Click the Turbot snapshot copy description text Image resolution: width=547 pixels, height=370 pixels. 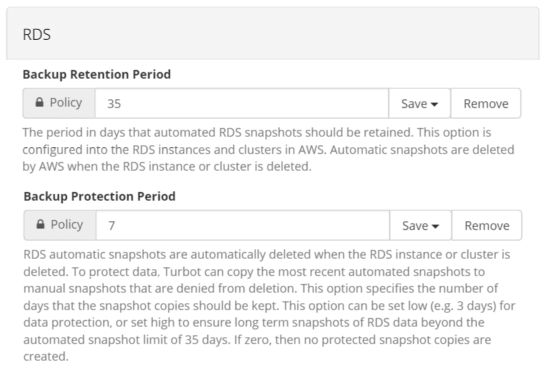[x=269, y=305]
